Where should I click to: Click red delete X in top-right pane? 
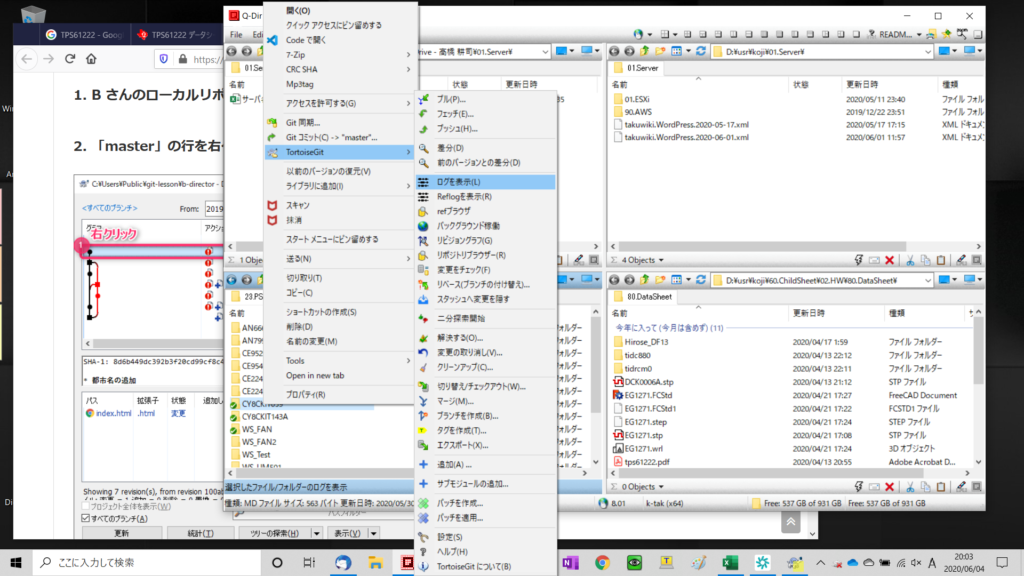[888, 260]
